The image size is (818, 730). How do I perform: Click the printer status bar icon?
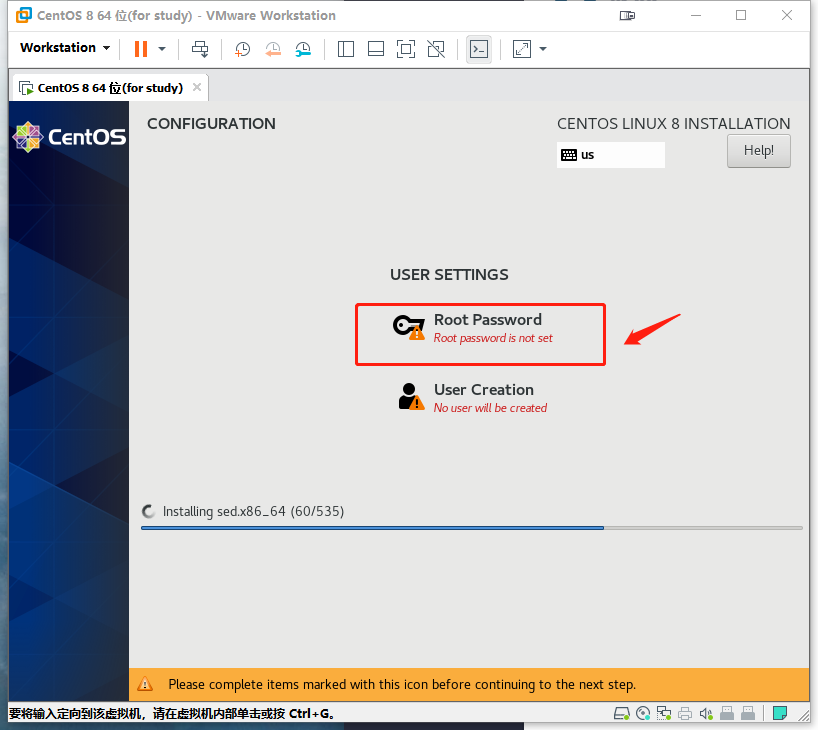coord(685,713)
